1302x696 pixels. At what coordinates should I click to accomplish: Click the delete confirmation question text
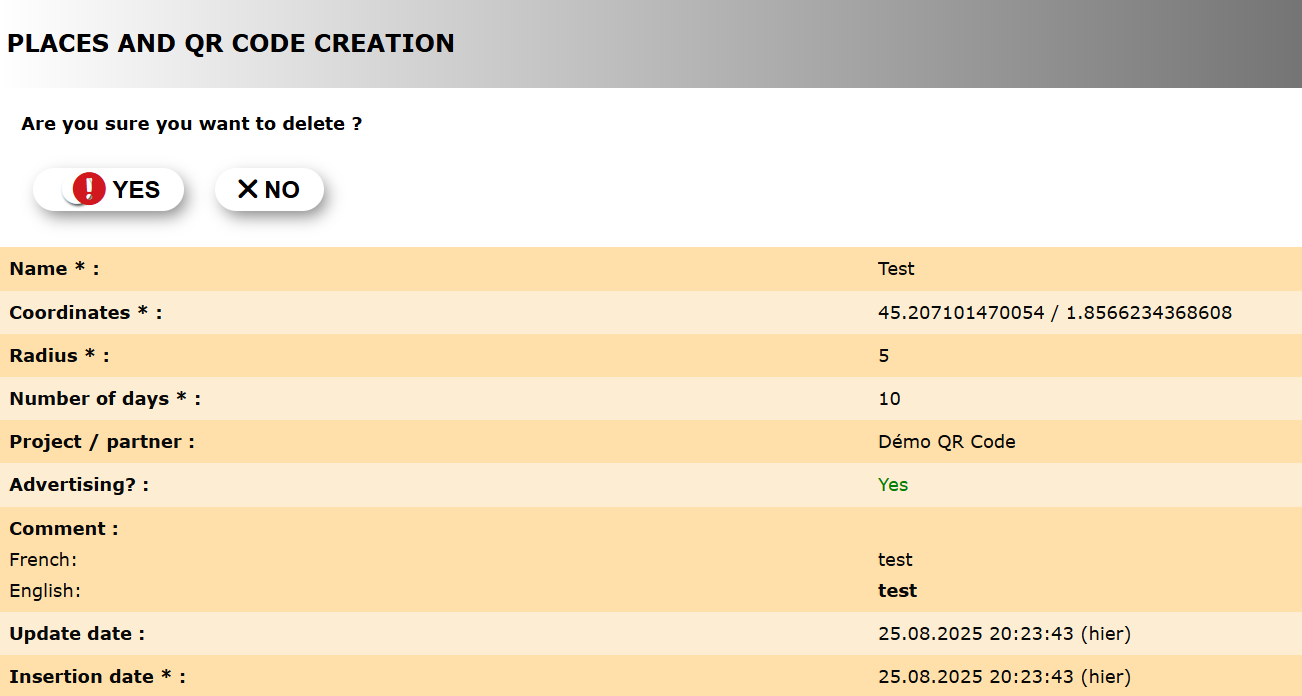pyautogui.click(x=191, y=124)
